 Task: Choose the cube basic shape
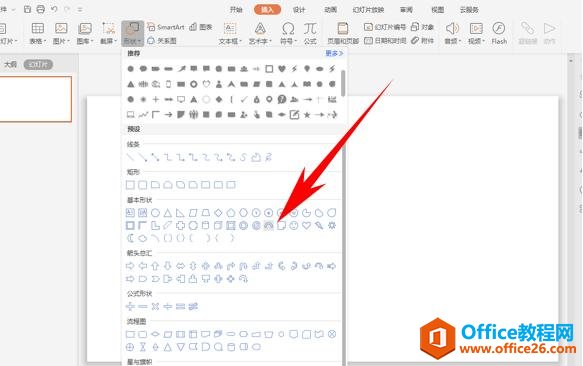[218, 225]
